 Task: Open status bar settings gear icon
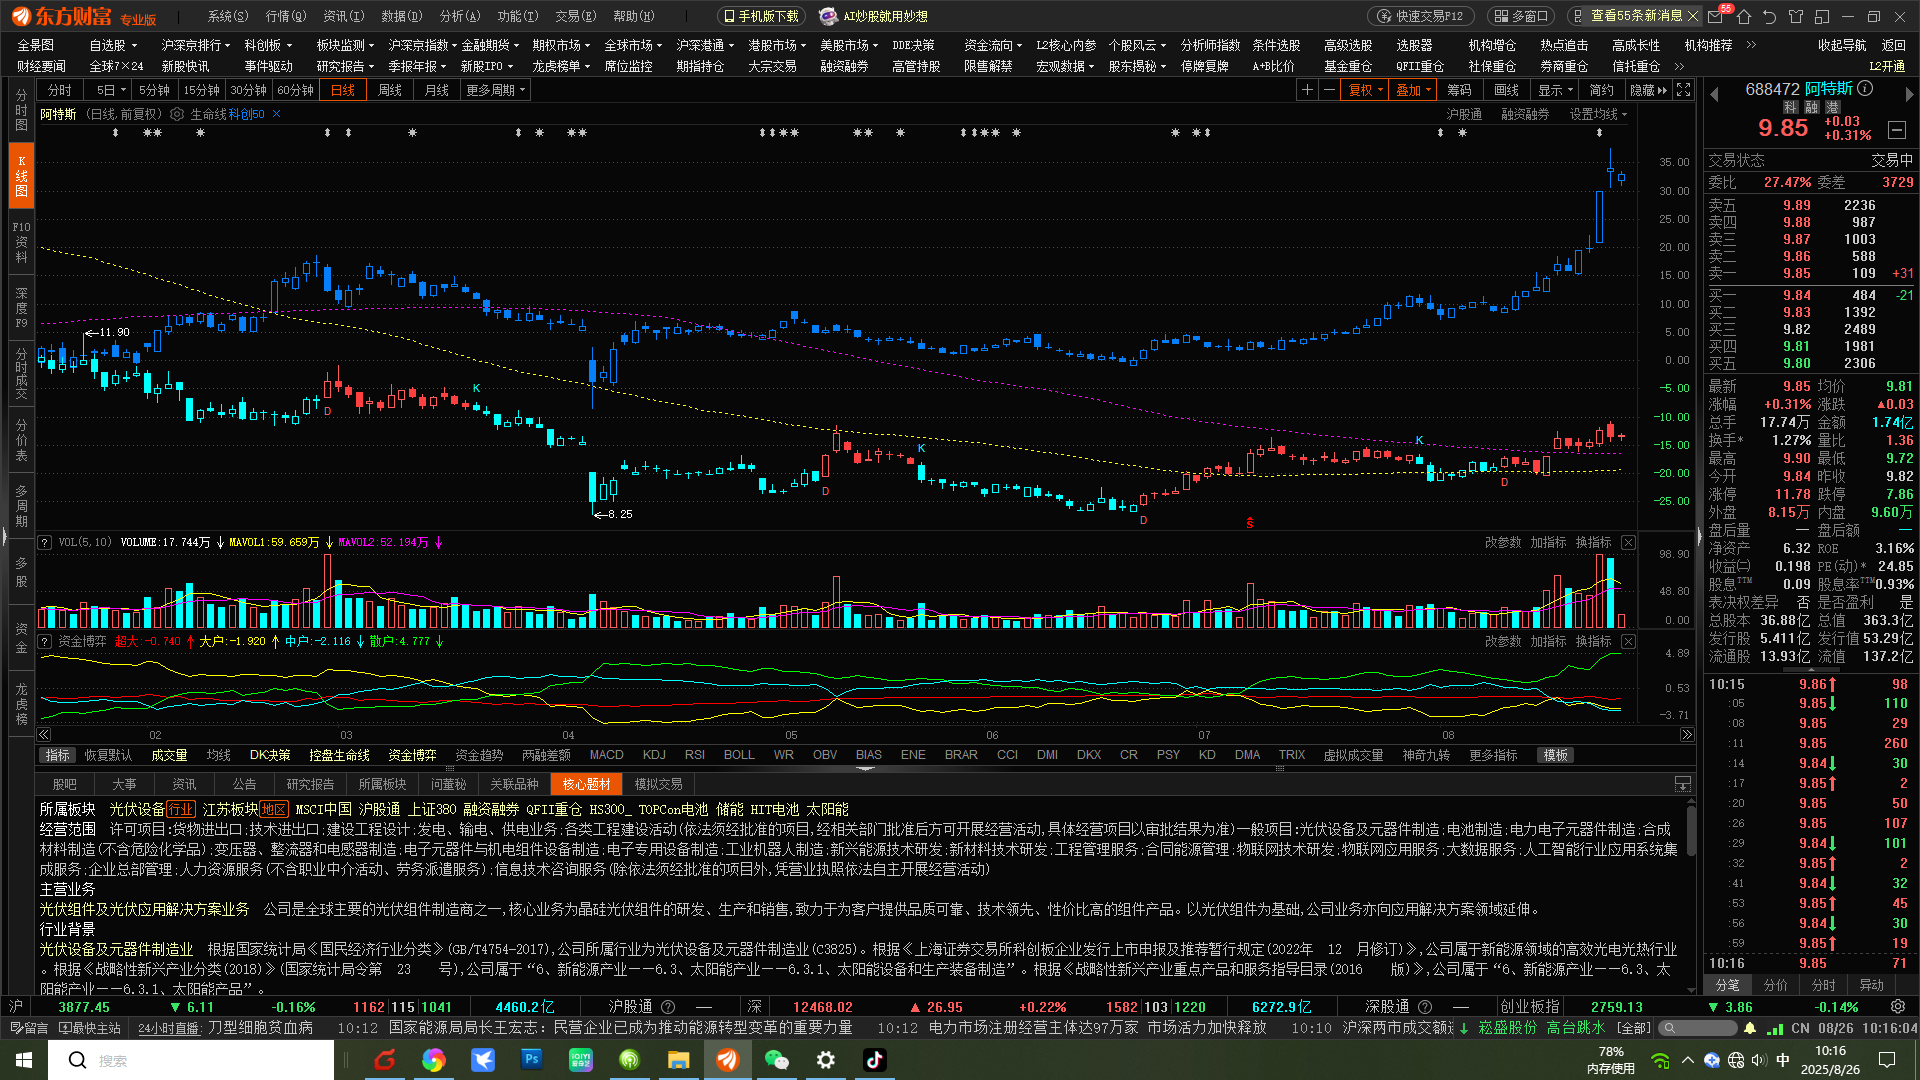(1898, 1007)
